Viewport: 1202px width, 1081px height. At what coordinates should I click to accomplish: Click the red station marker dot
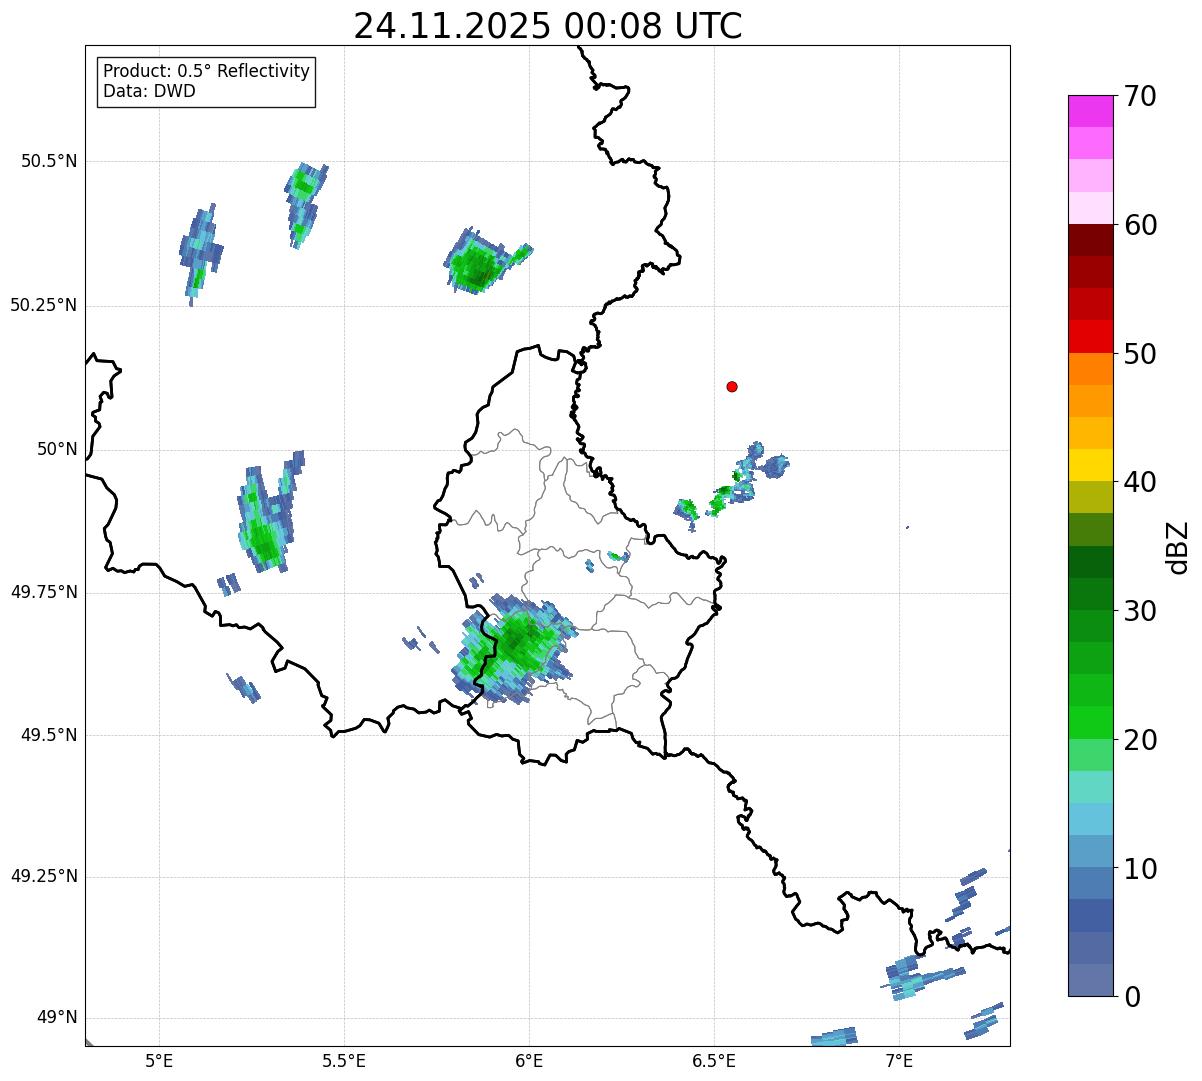(732, 386)
